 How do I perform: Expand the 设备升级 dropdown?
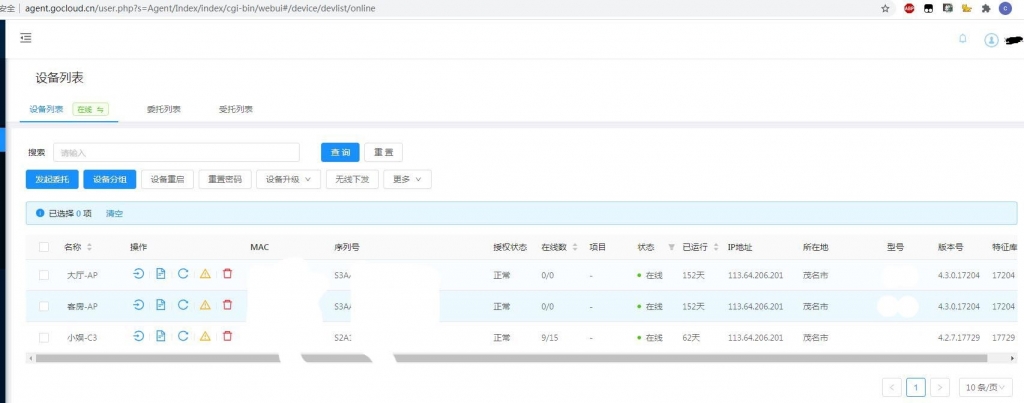point(288,179)
